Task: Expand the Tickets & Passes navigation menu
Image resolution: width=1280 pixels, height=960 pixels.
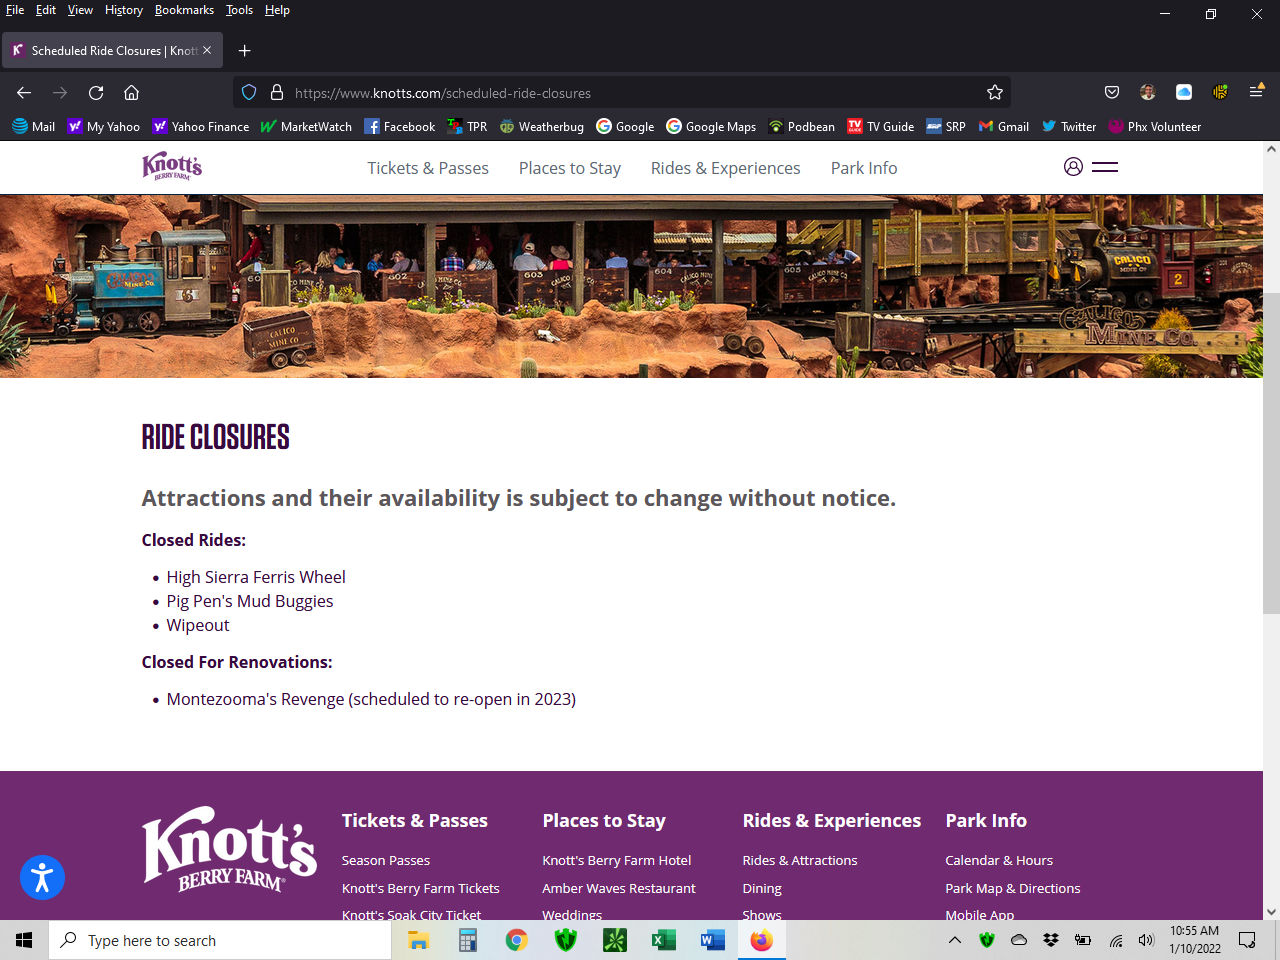Action: [428, 168]
